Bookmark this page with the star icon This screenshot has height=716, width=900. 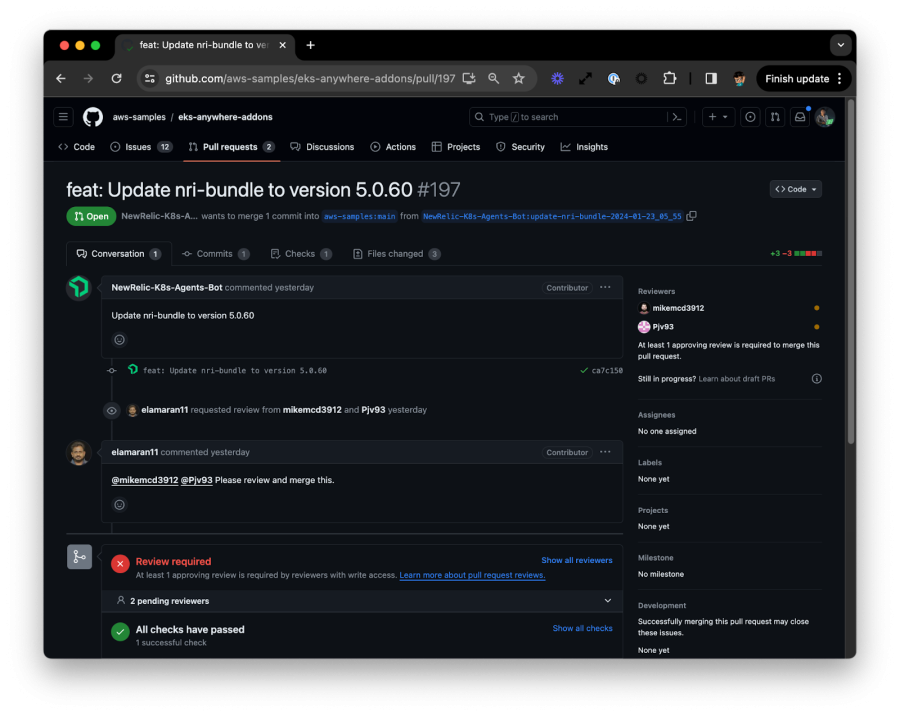[x=519, y=78]
